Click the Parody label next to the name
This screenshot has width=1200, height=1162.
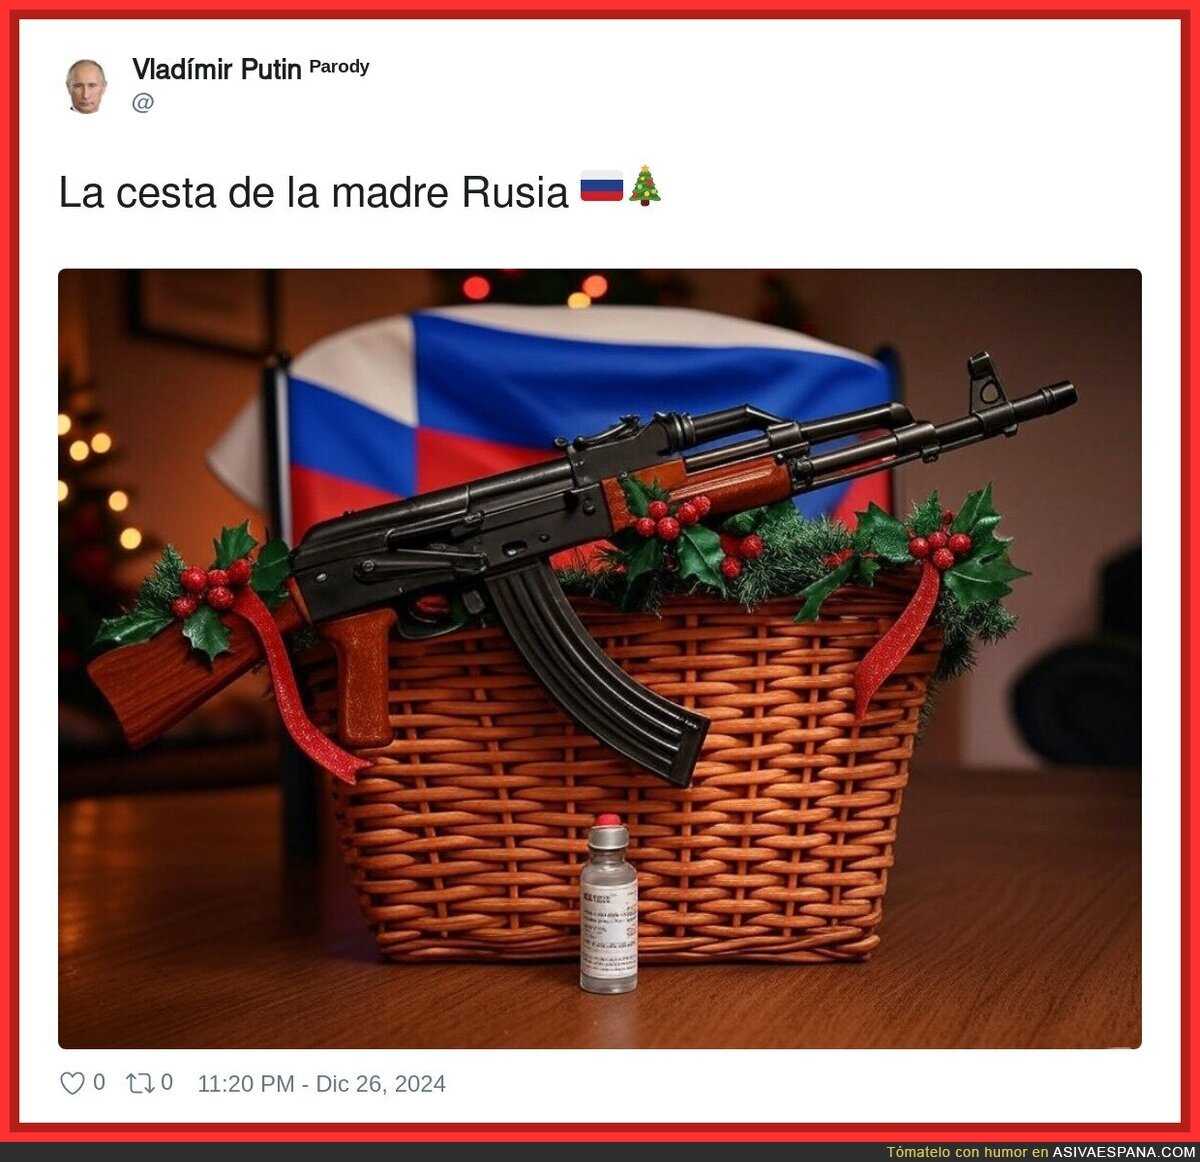click(x=339, y=67)
